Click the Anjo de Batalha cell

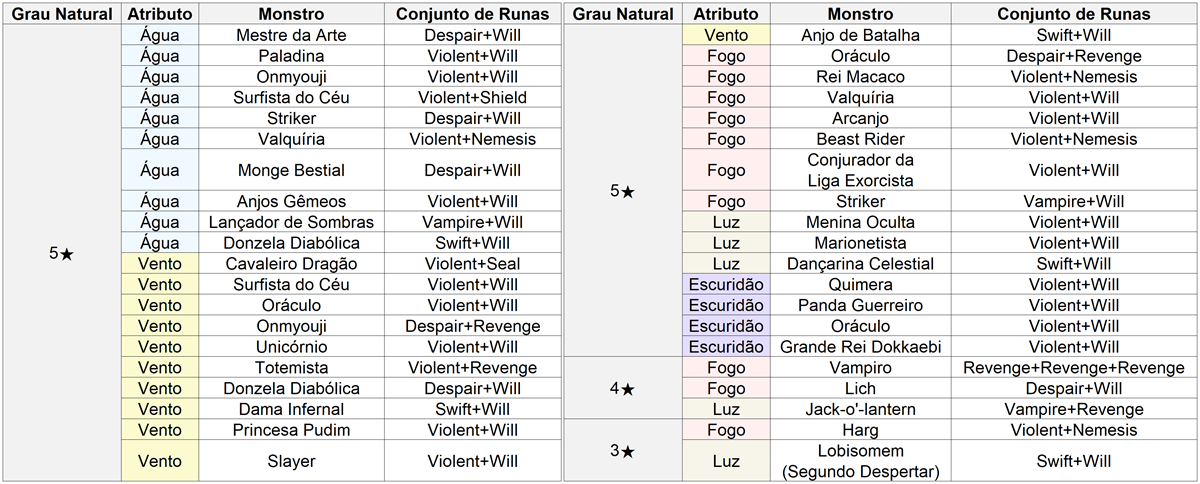[860, 35]
